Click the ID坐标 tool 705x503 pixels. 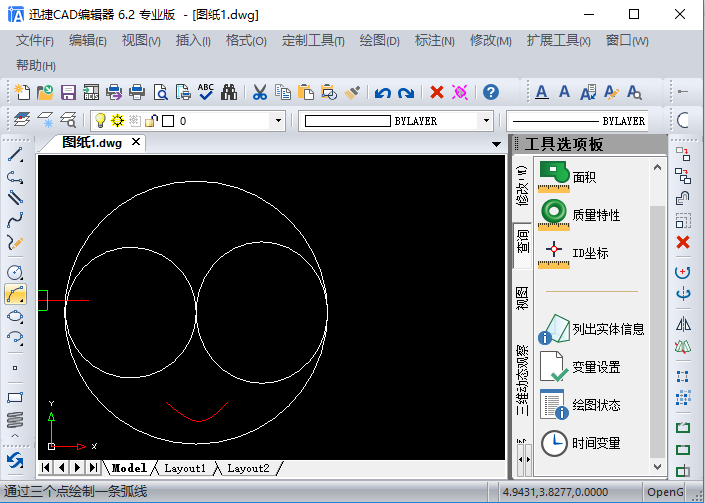click(573, 253)
